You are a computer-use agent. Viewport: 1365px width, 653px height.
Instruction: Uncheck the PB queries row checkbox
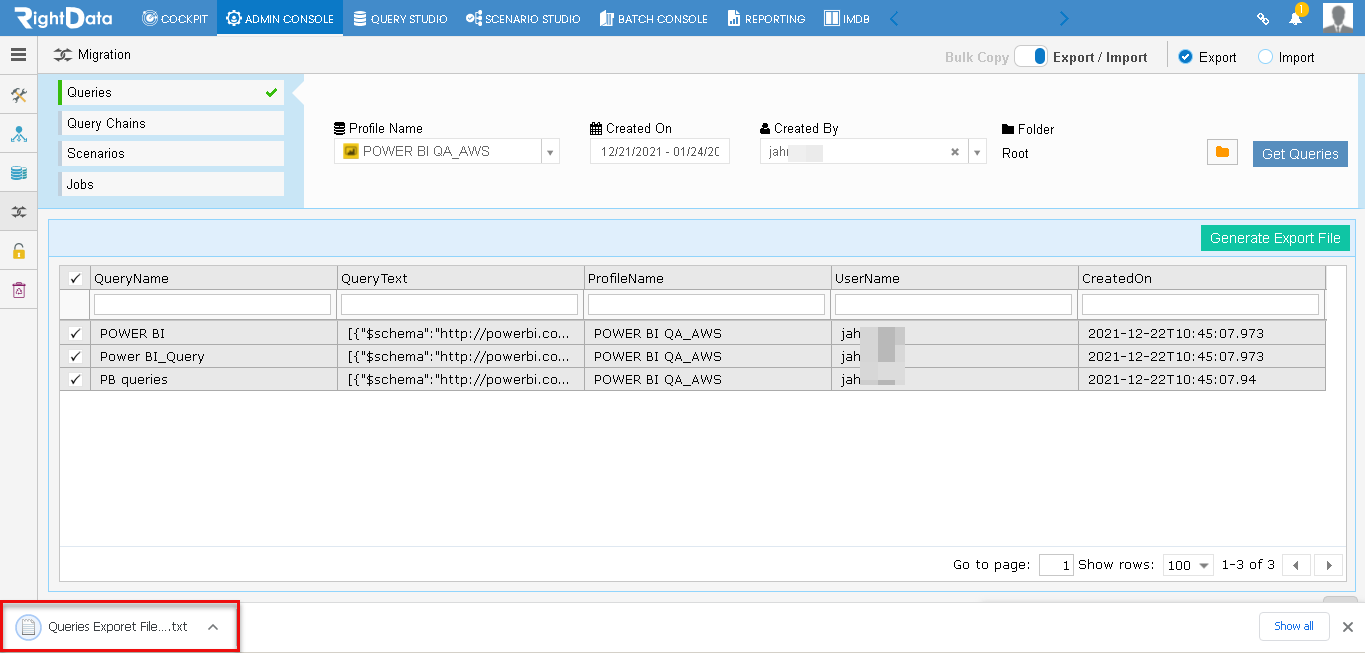[x=75, y=379]
